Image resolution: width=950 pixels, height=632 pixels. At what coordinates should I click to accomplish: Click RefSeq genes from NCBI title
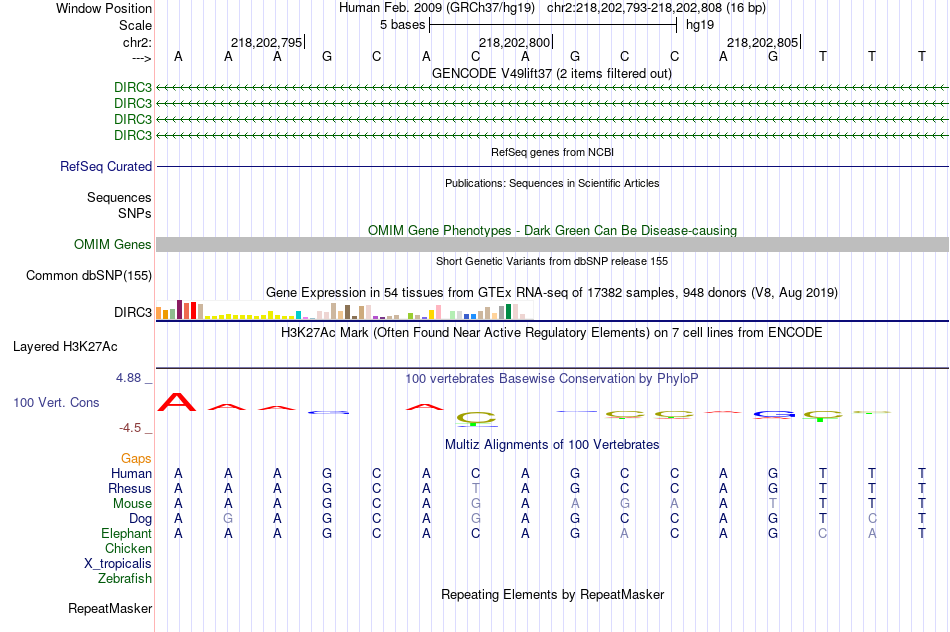(552, 152)
